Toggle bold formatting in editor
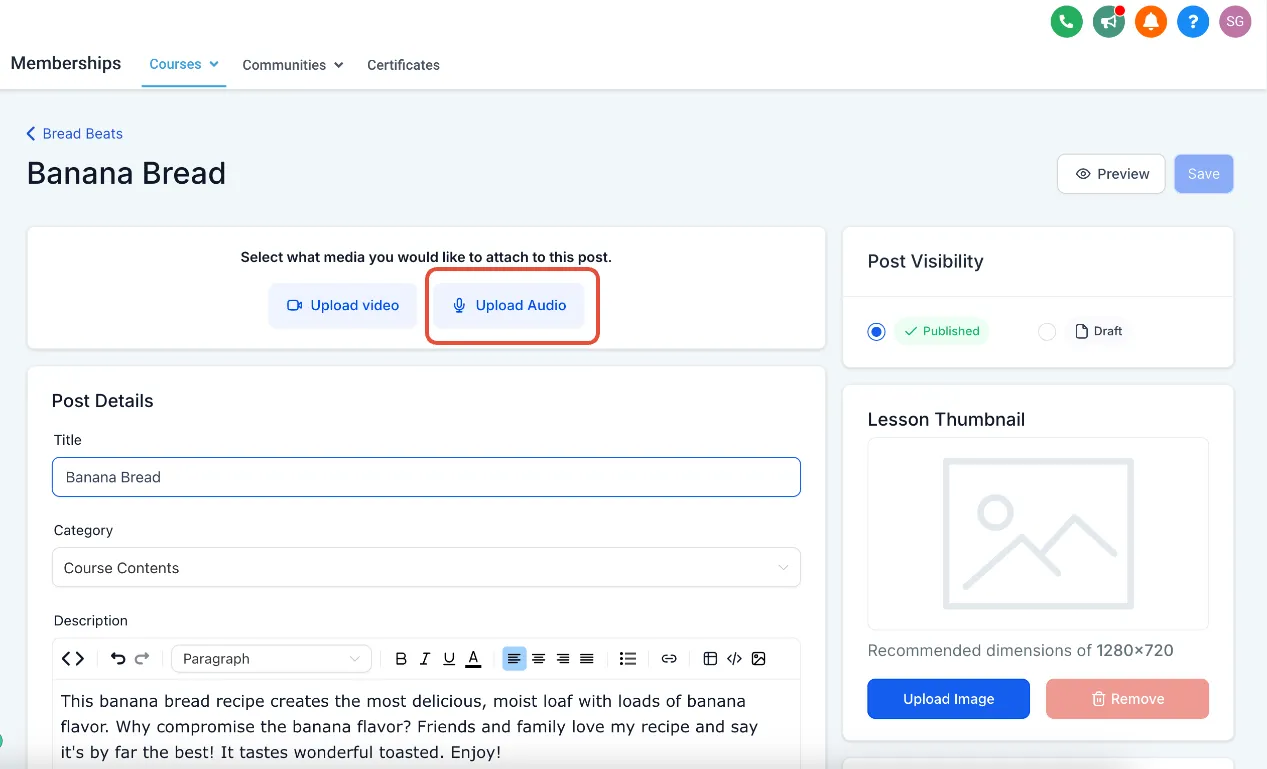 pyautogui.click(x=401, y=659)
